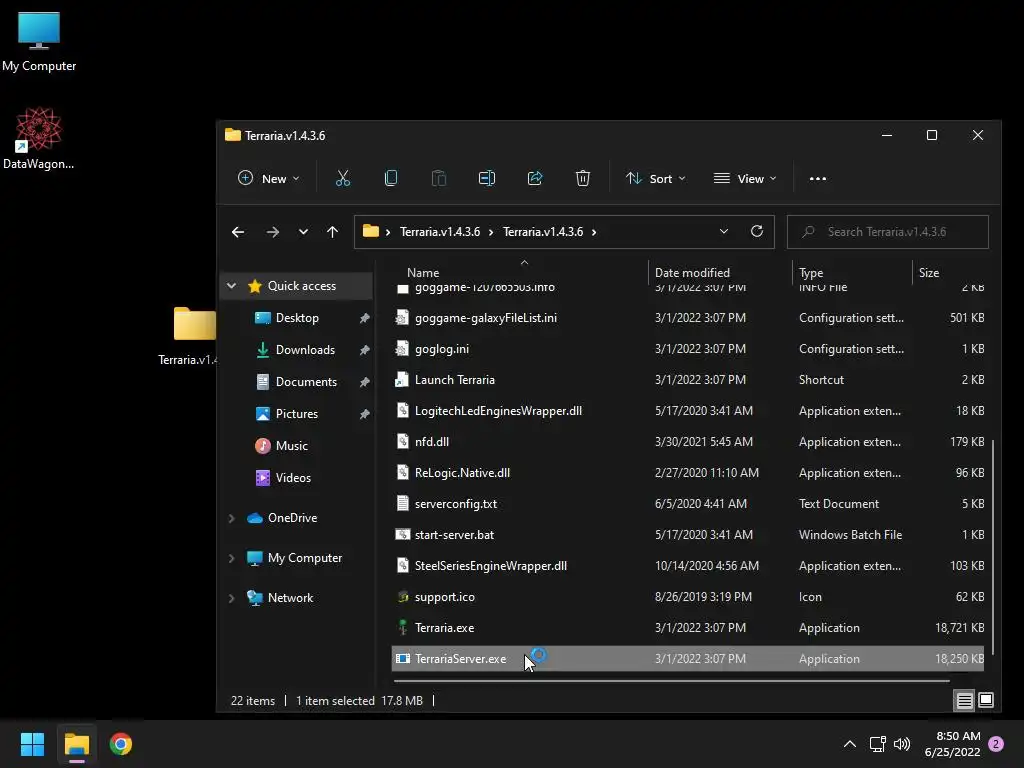Open Videos in navigation pane
This screenshot has width=1024, height=768.
point(293,477)
